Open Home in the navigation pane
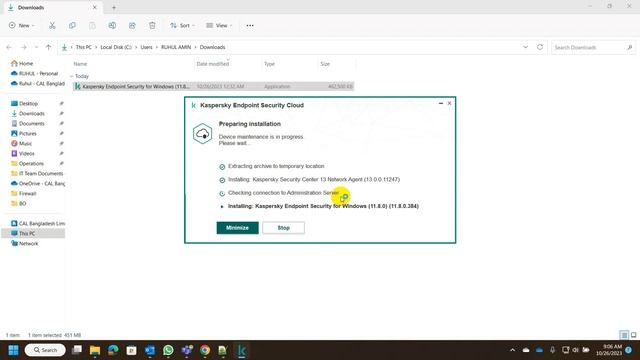The width and height of the screenshot is (640, 360). (22, 64)
